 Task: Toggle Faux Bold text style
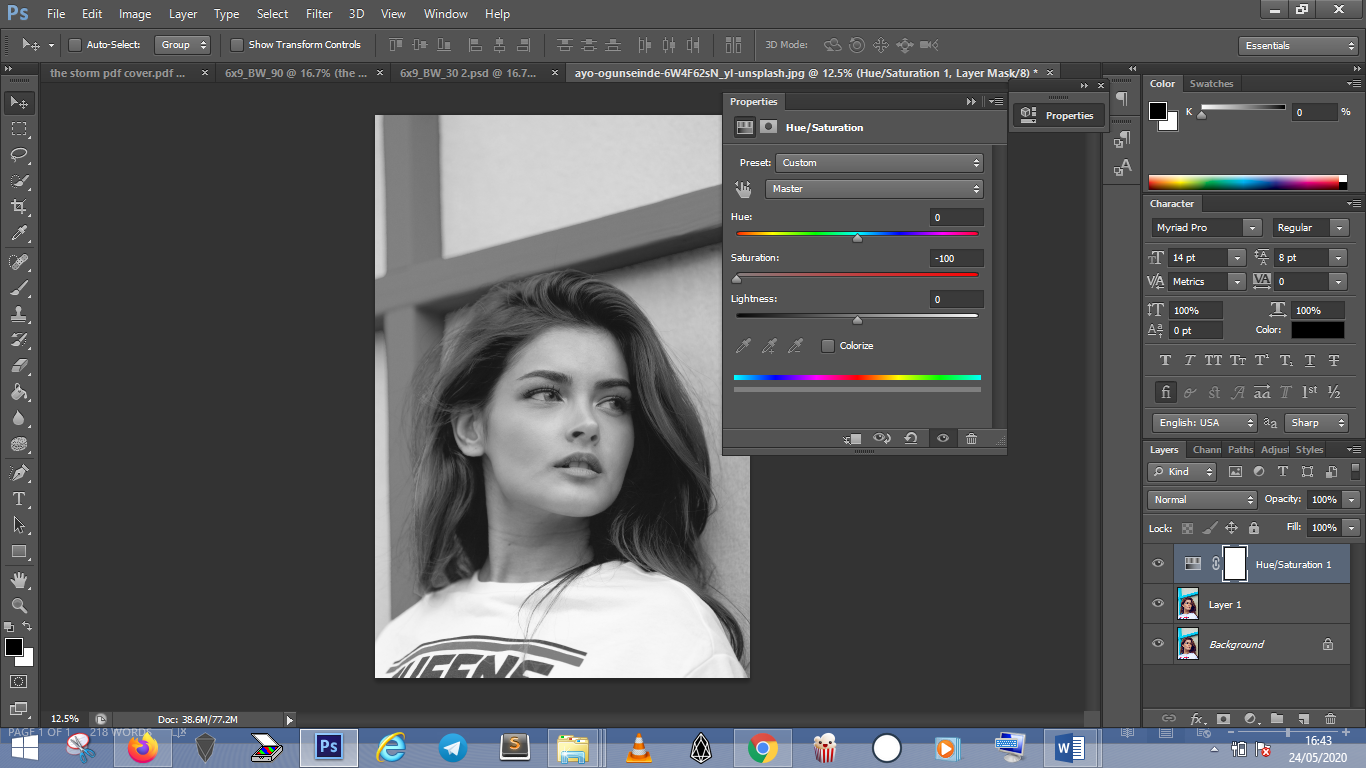[x=1165, y=361]
